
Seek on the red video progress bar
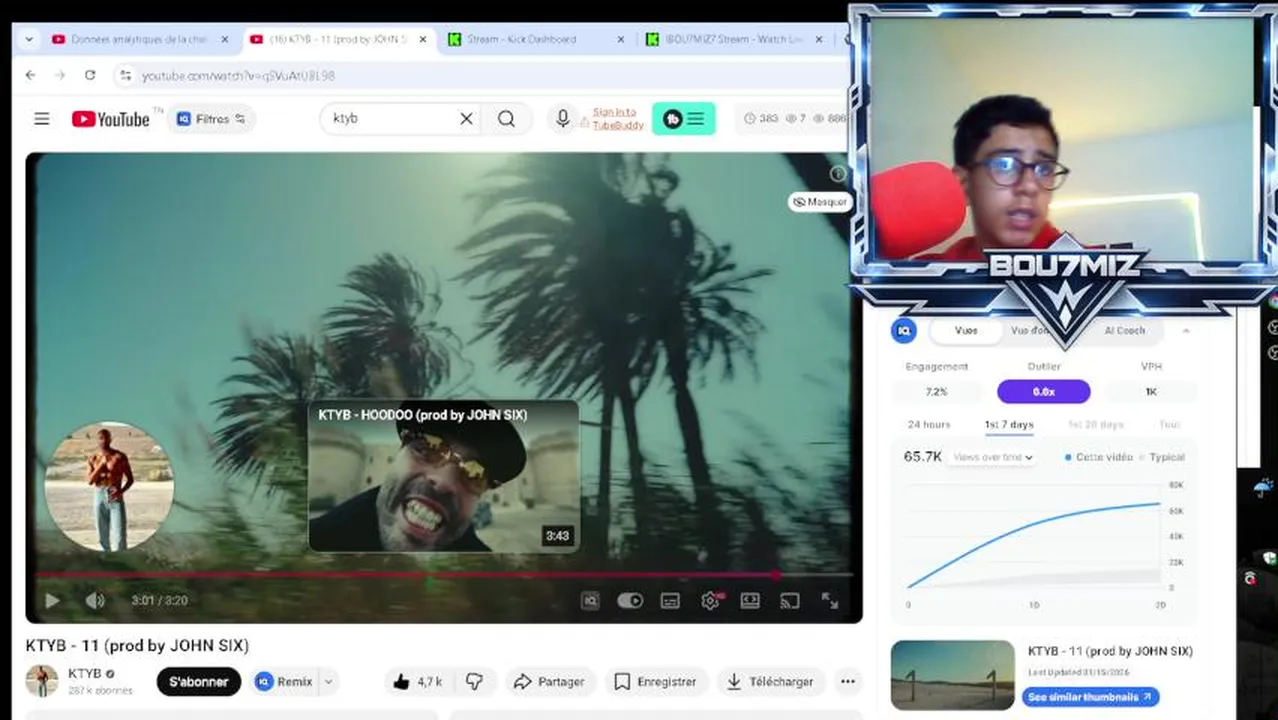coord(444,575)
